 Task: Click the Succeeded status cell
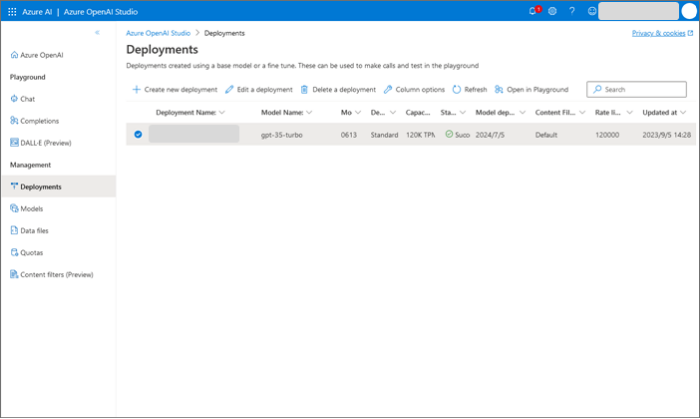coord(458,134)
